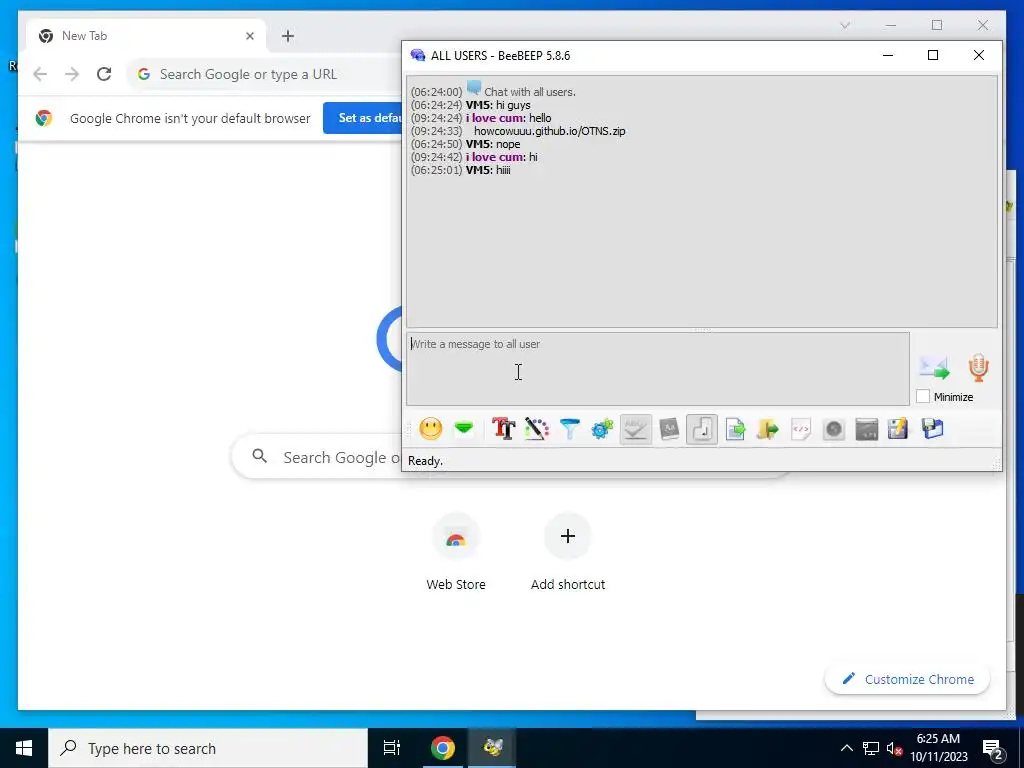Click the Chrome address bar
The width and height of the screenshot is (1024, 768).
click(x=264, y=74)
